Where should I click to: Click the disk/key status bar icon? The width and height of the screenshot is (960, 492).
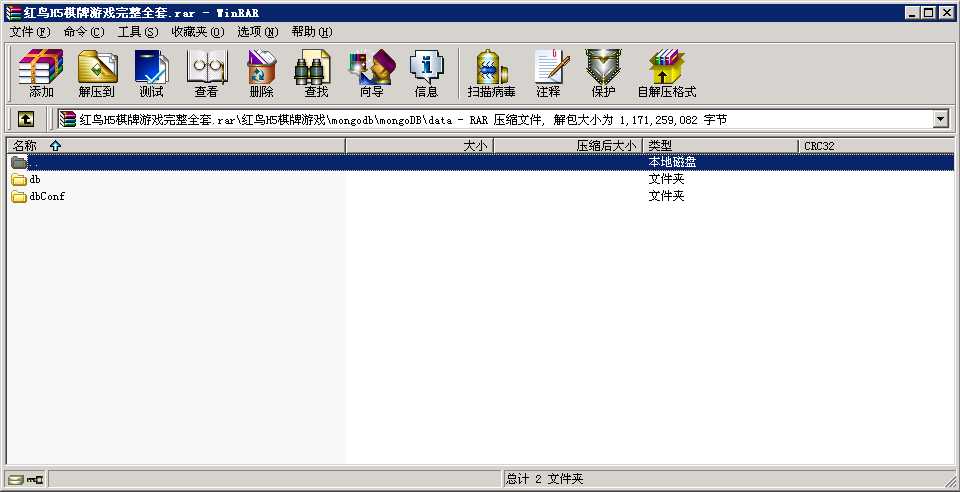click(x=25, y=479)
